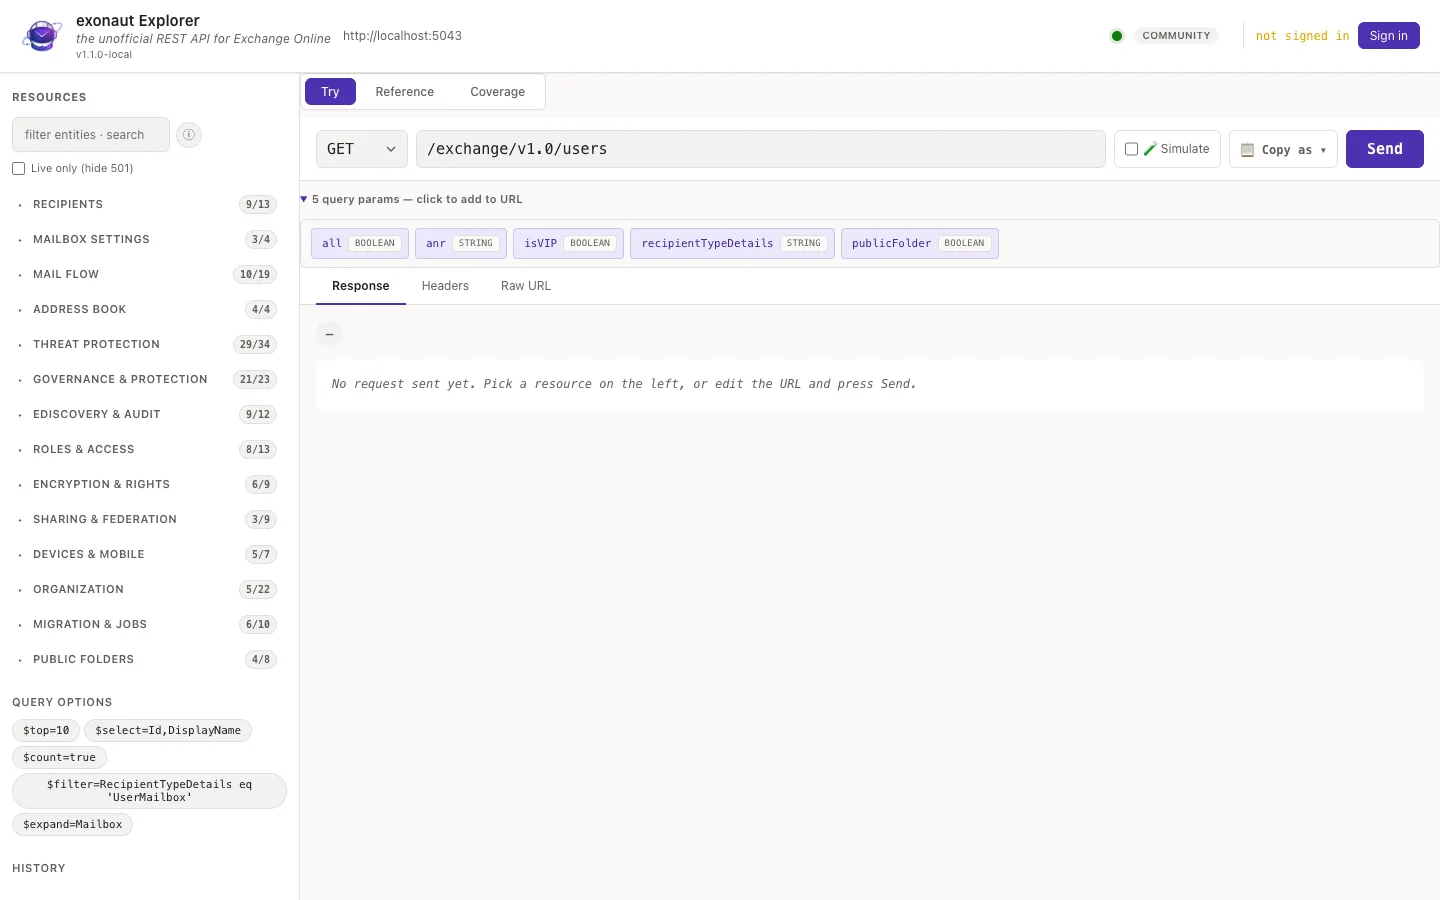Screen dimensions: 1440x900
Task: Apply the $expand=Mailbox query option
Action: click(x=73, y=825)
